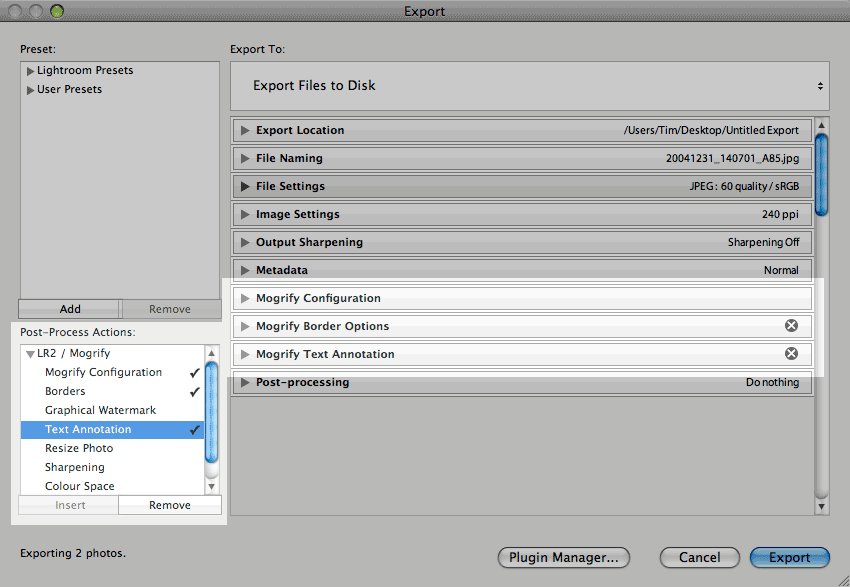Expand the Lightroom Presets folder
Screen dimensions: 850x587
pos(31,71)
